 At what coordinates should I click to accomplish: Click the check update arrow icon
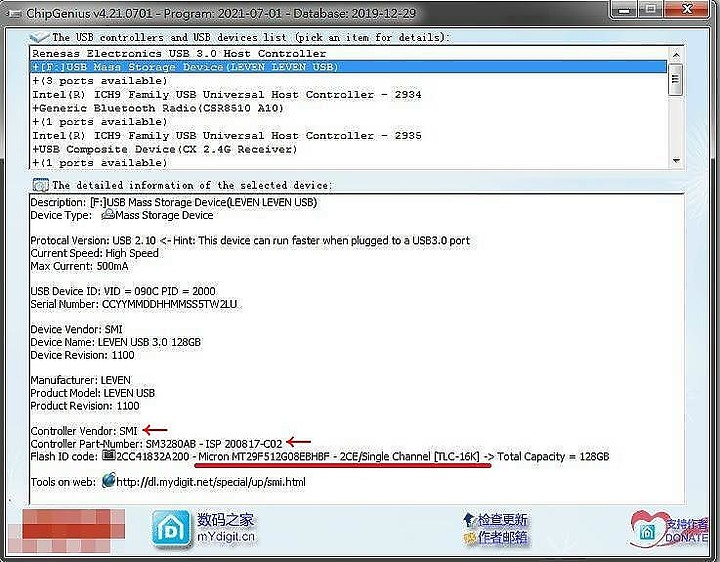point(468,520)
